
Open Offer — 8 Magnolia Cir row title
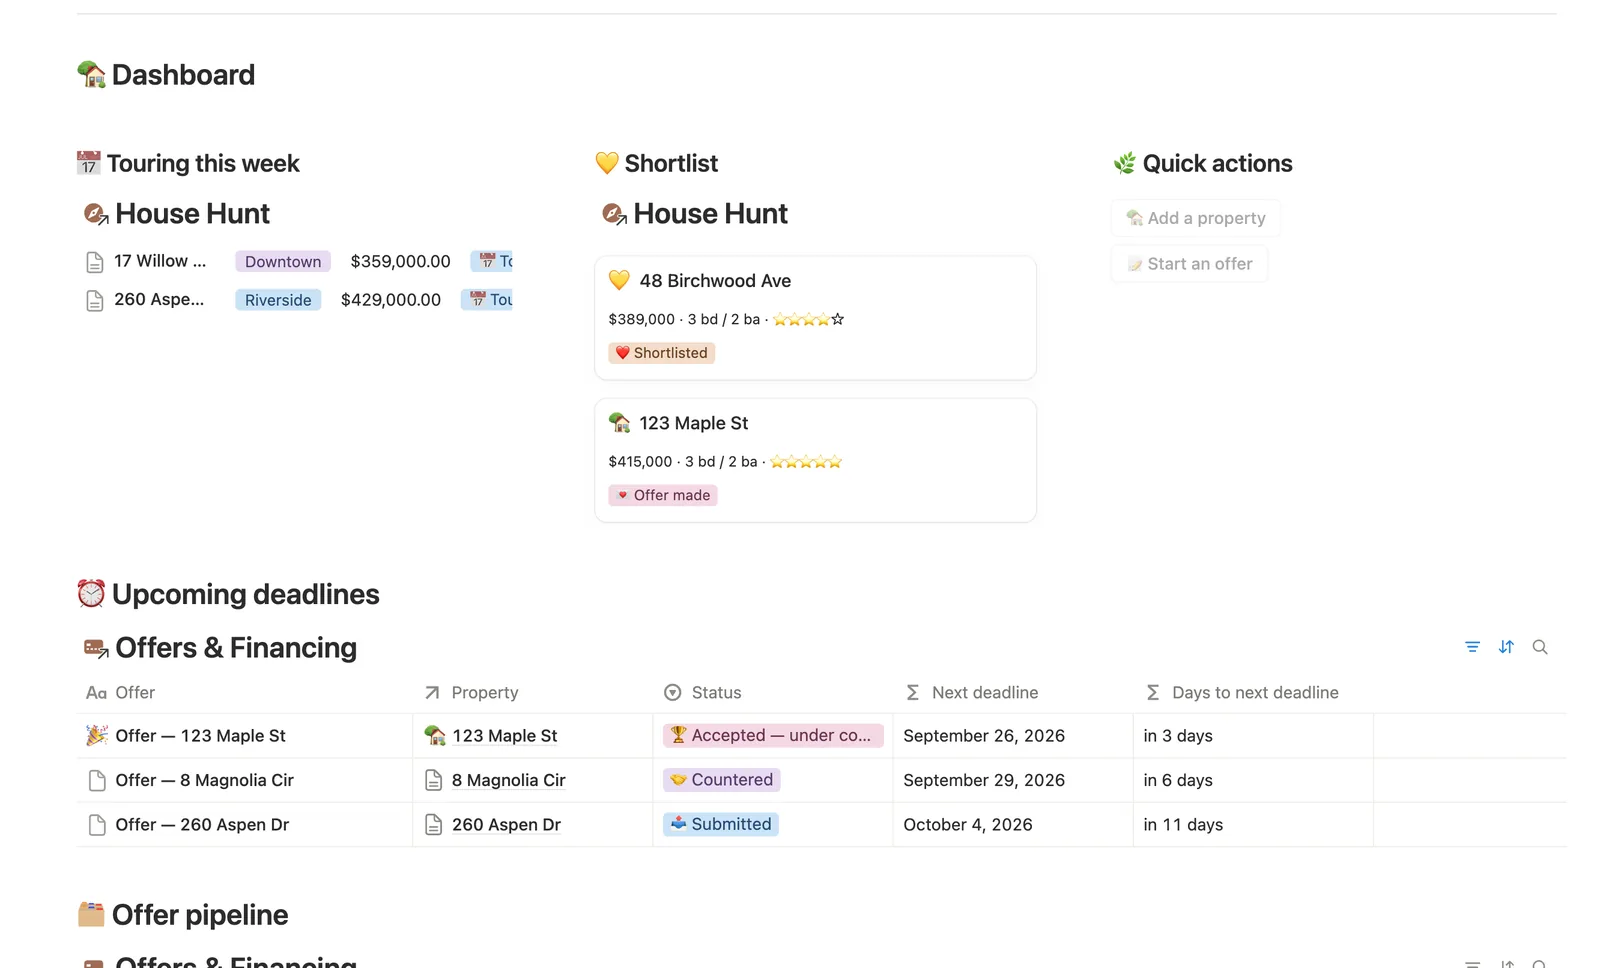pos(204,780)
